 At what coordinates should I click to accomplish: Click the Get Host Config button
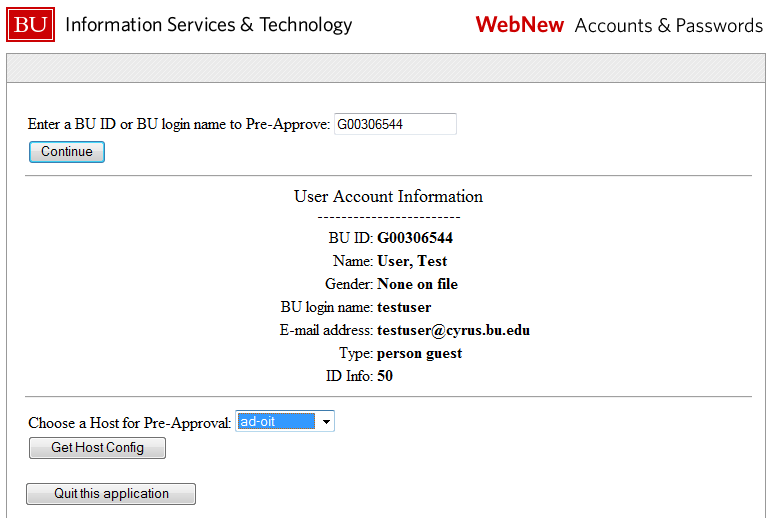pos(97,448)
